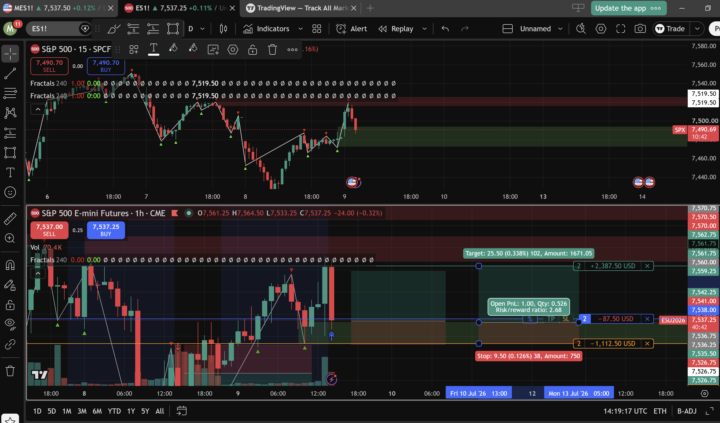Toggle magnet mode in the left sidebar
Screen dimensions: 720x423
click(10, 265)
